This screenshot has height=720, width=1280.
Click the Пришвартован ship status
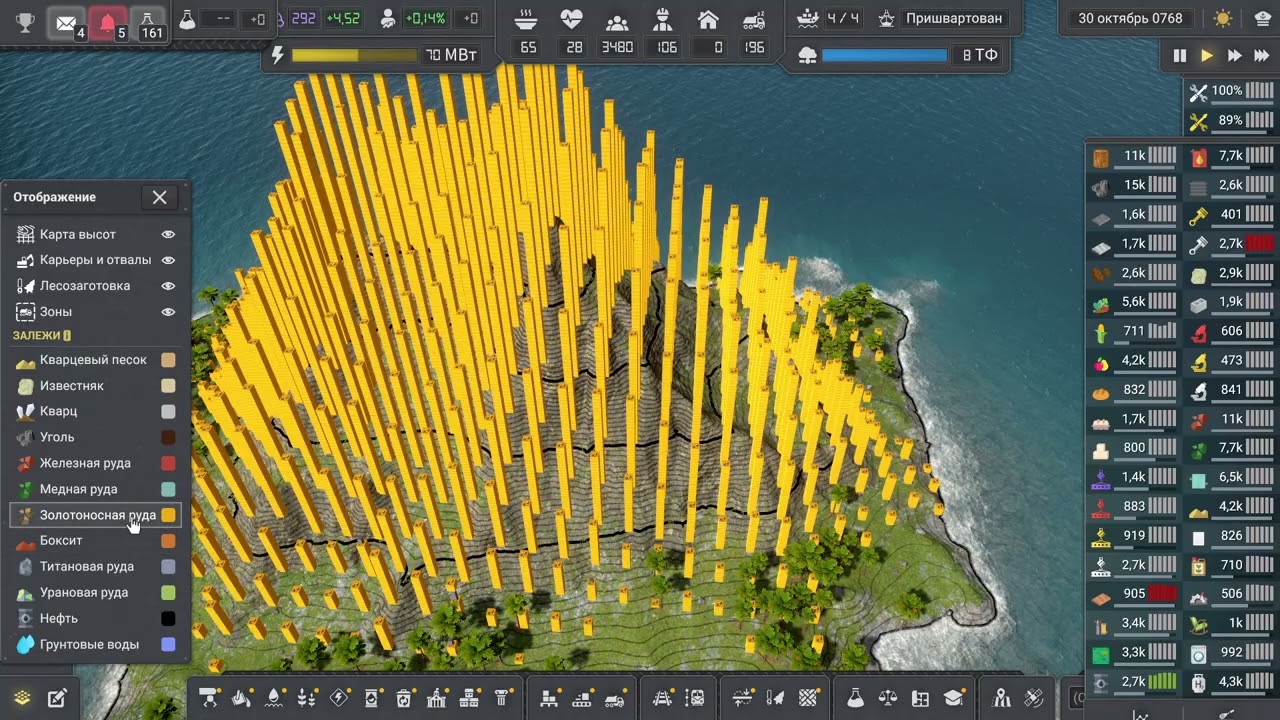953,18
